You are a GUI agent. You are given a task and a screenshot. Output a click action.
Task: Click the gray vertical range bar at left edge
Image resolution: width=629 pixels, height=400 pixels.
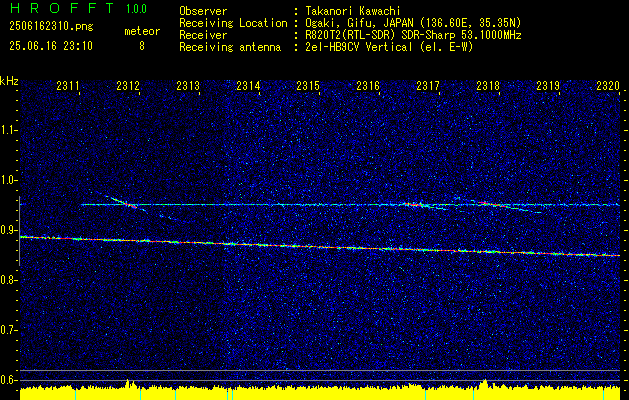click(x=19, y=231)
